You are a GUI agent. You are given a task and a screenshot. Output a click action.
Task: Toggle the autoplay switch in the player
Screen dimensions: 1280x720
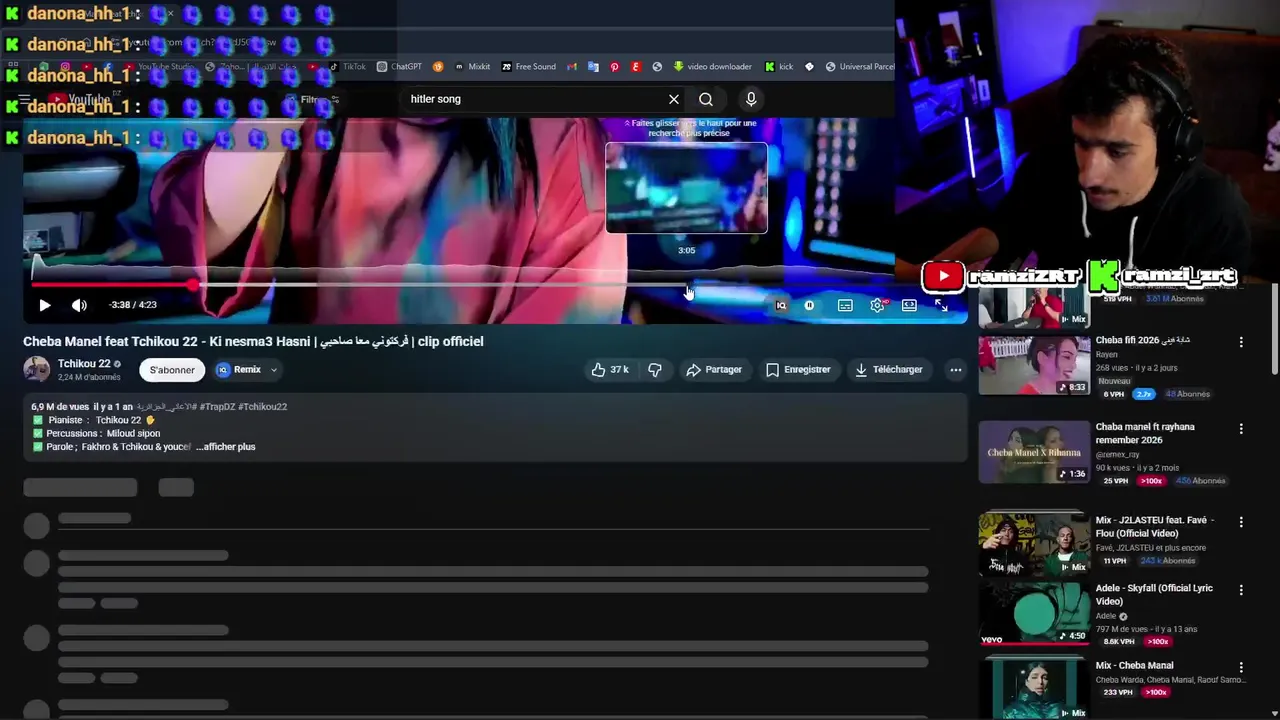(x=809, y=305)
